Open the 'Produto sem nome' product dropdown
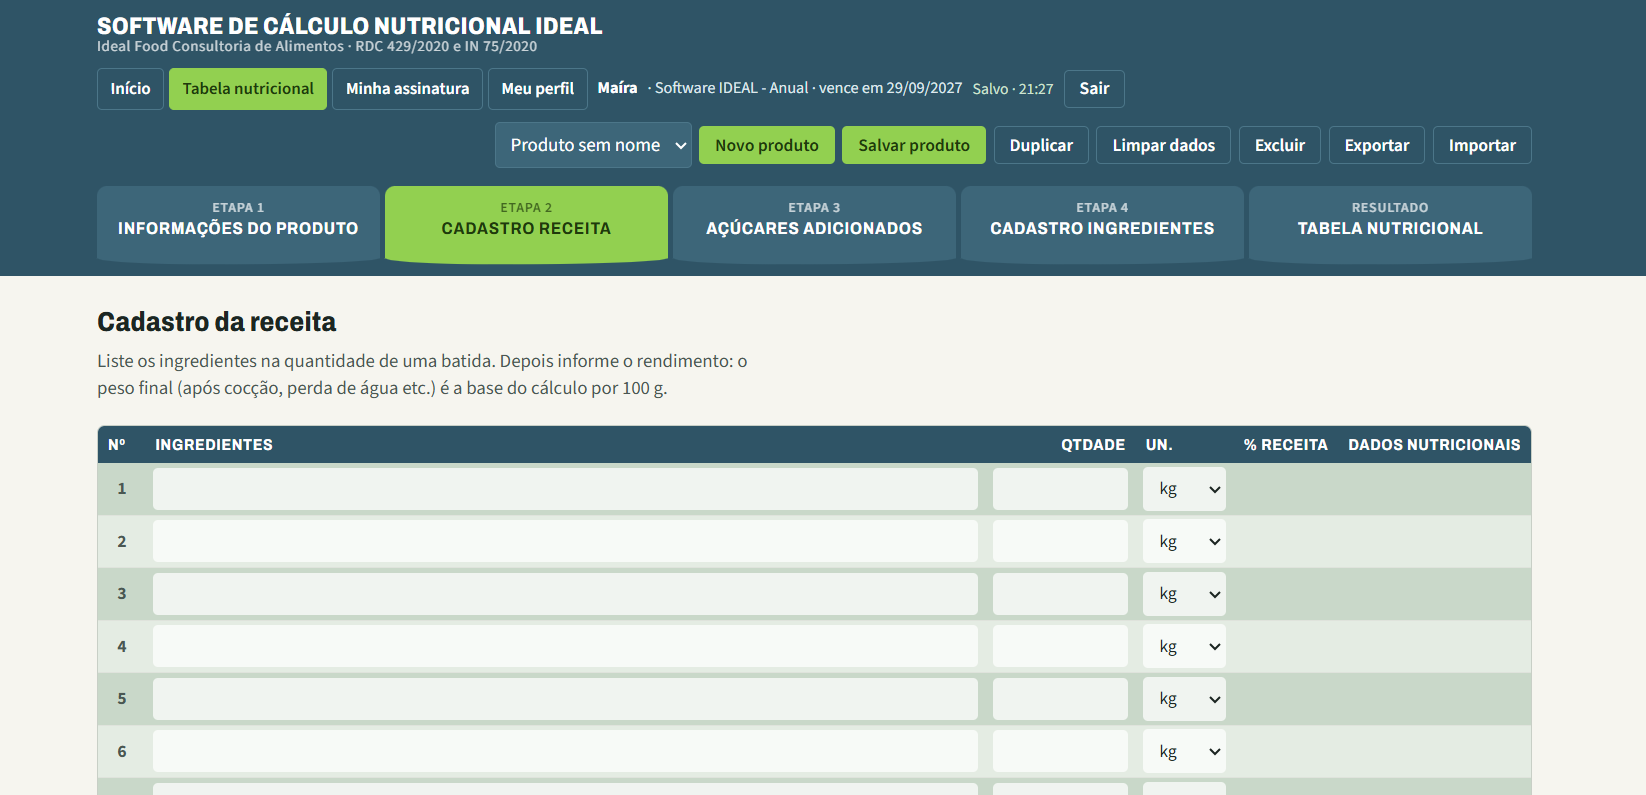Viewport: 1646px width, 795px height. tap(593, 145)
